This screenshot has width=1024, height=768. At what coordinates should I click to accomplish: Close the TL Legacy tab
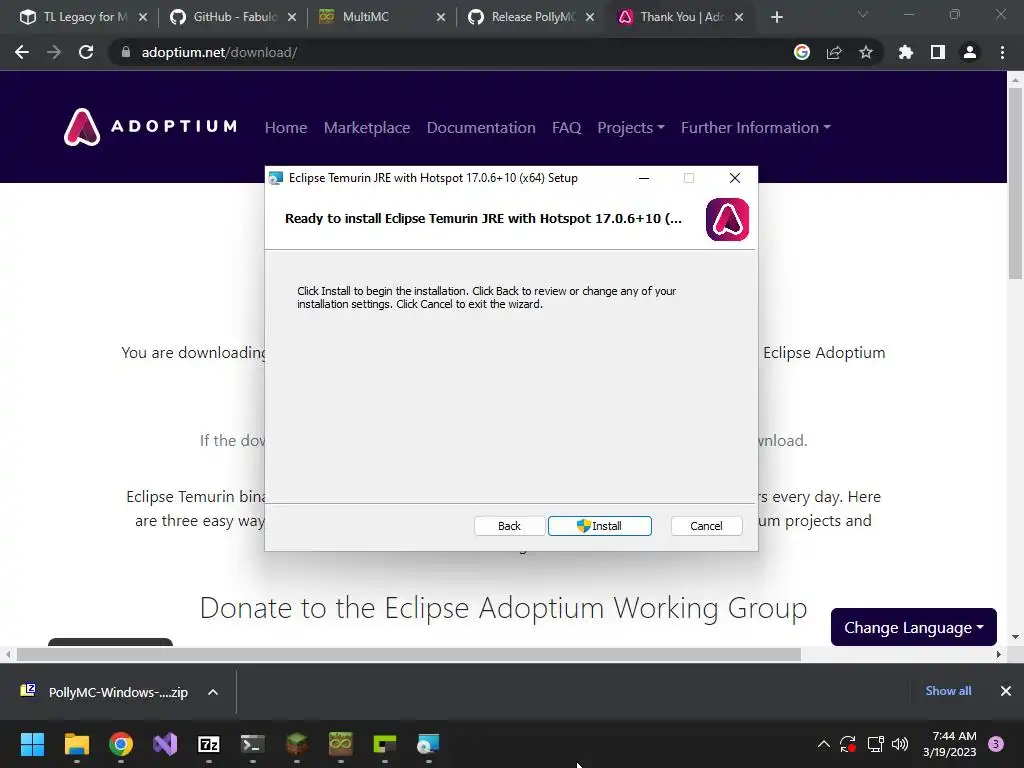[x=143, y=17]
